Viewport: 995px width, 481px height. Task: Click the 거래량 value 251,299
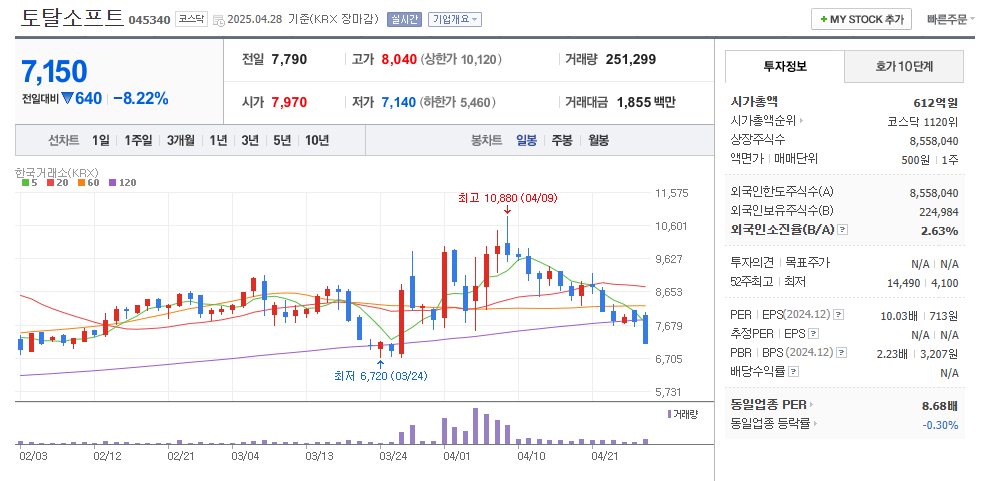(631, 60)
